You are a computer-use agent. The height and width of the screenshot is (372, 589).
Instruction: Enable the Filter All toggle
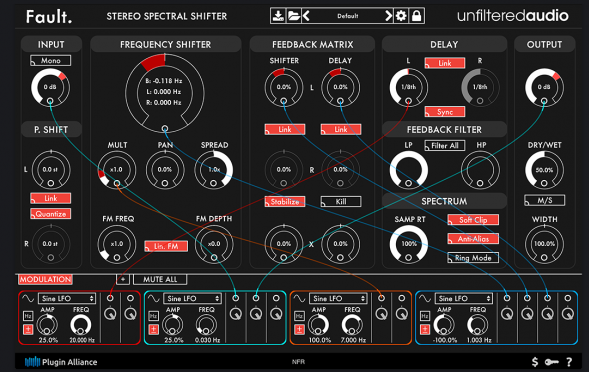(445, 145)
